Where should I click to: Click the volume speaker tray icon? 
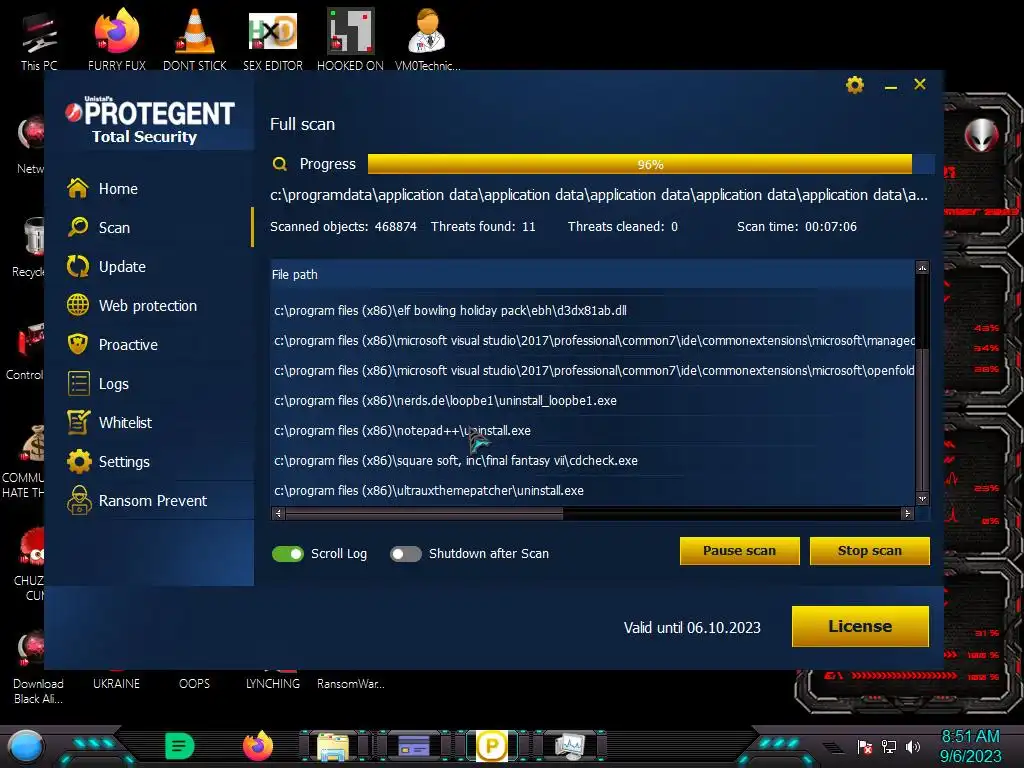point(912,746)
